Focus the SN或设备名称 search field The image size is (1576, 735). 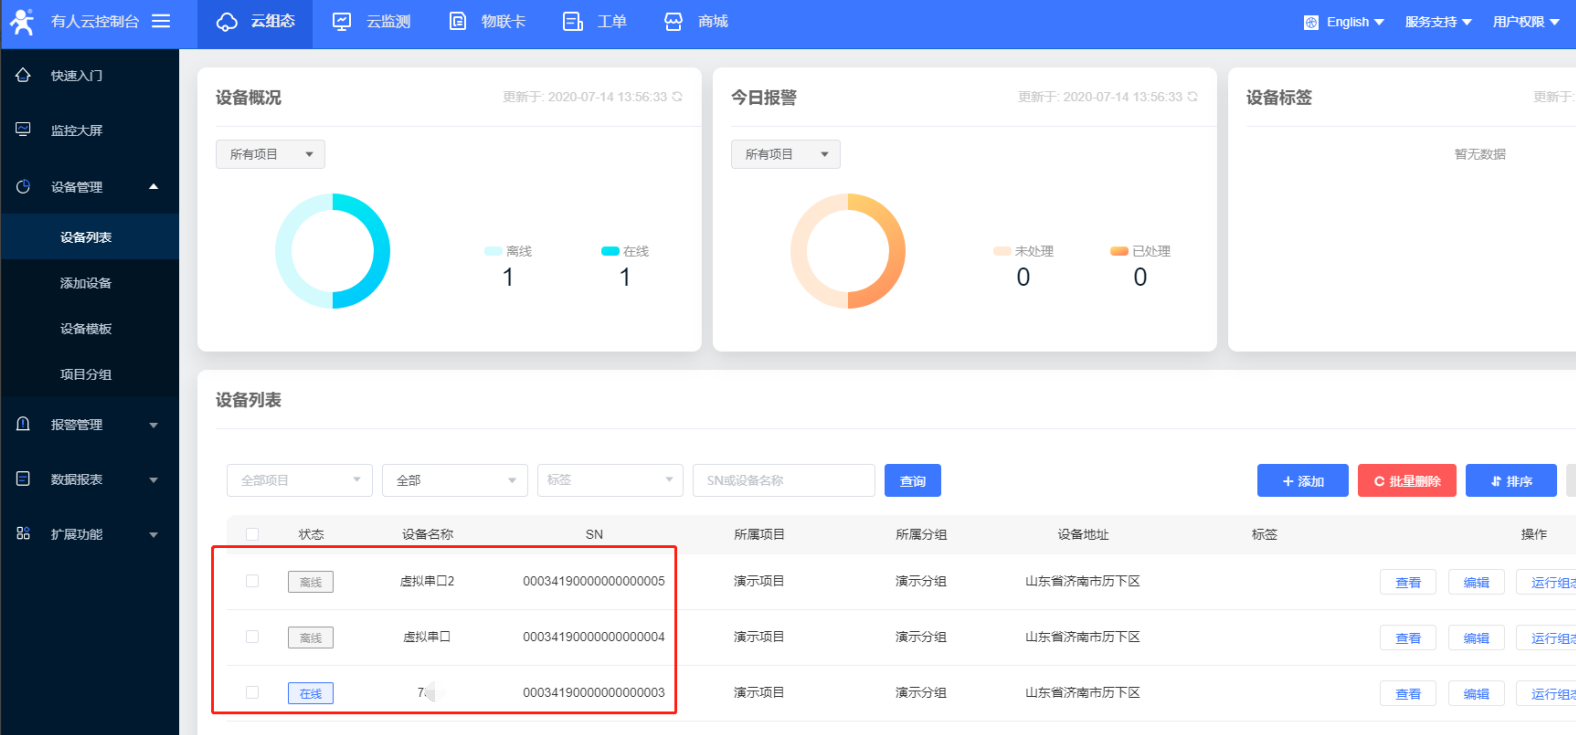click(x=783, y=480)
